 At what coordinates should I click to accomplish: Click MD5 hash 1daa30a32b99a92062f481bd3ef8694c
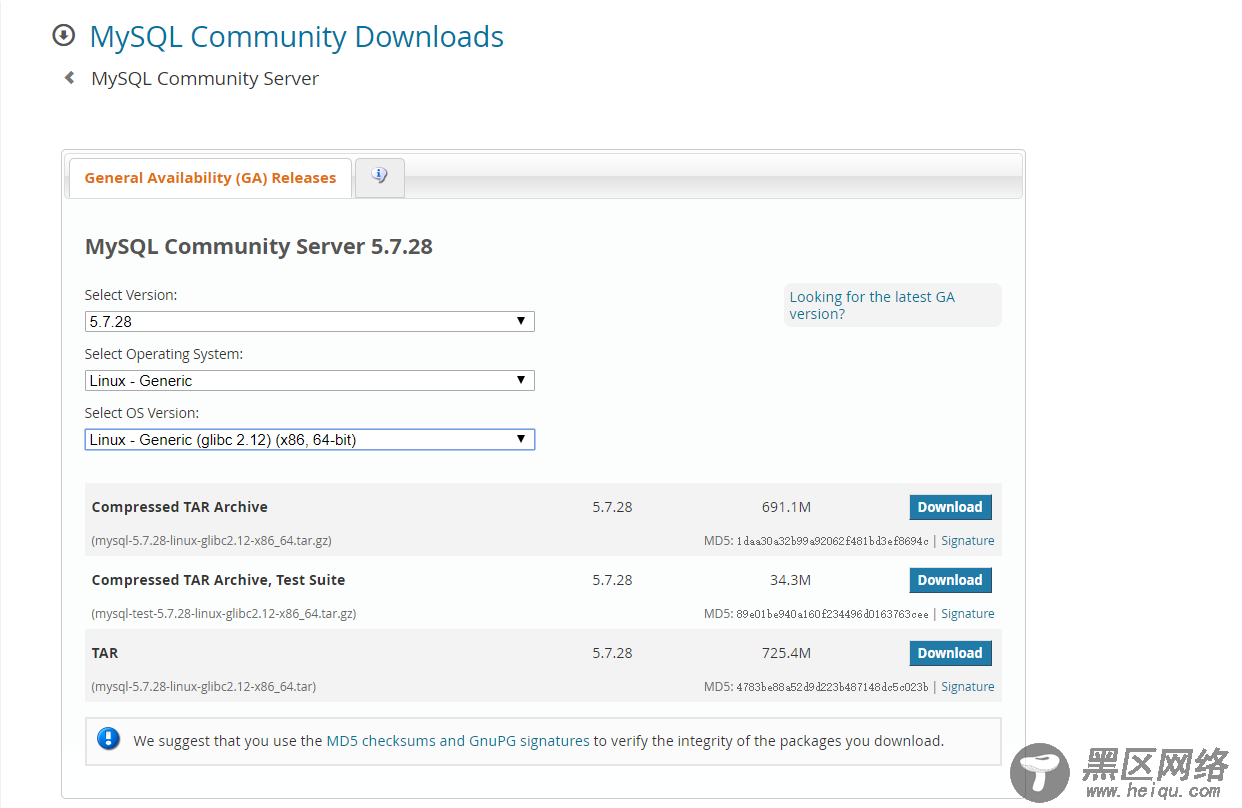point(832,541)
